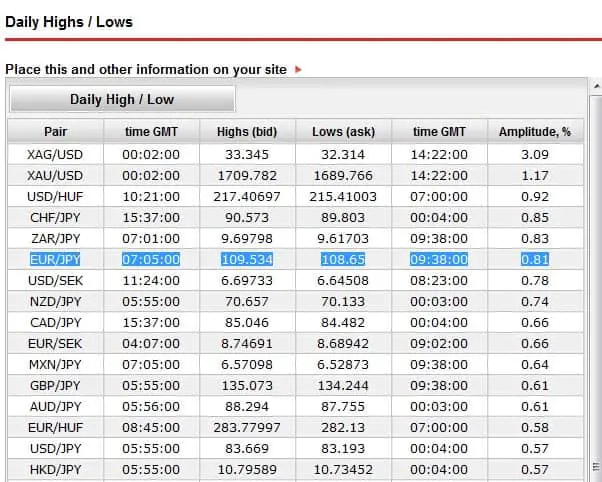Image resolution: width=602 pixels, height=482 pixels.
Task: Click the 8.74691 high value
Action: (247, 343)
